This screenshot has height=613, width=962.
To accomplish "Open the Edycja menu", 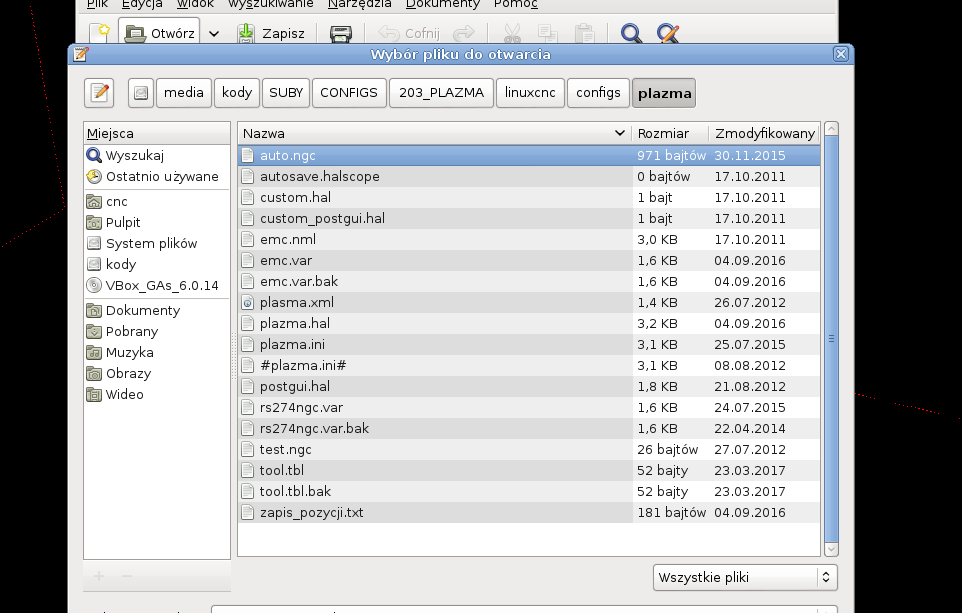I will pos(142,4).
